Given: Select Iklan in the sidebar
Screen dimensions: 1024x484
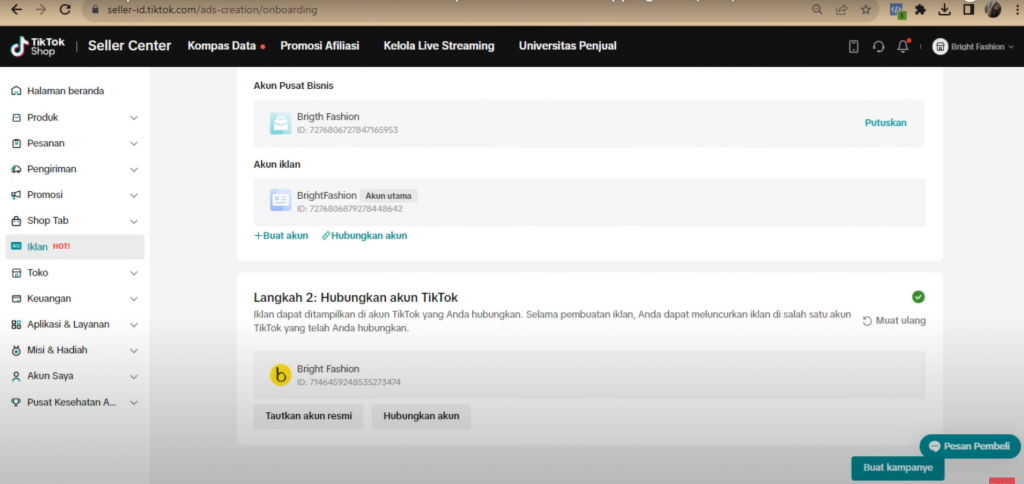Looking at the screenshot, I should [38, 246].
